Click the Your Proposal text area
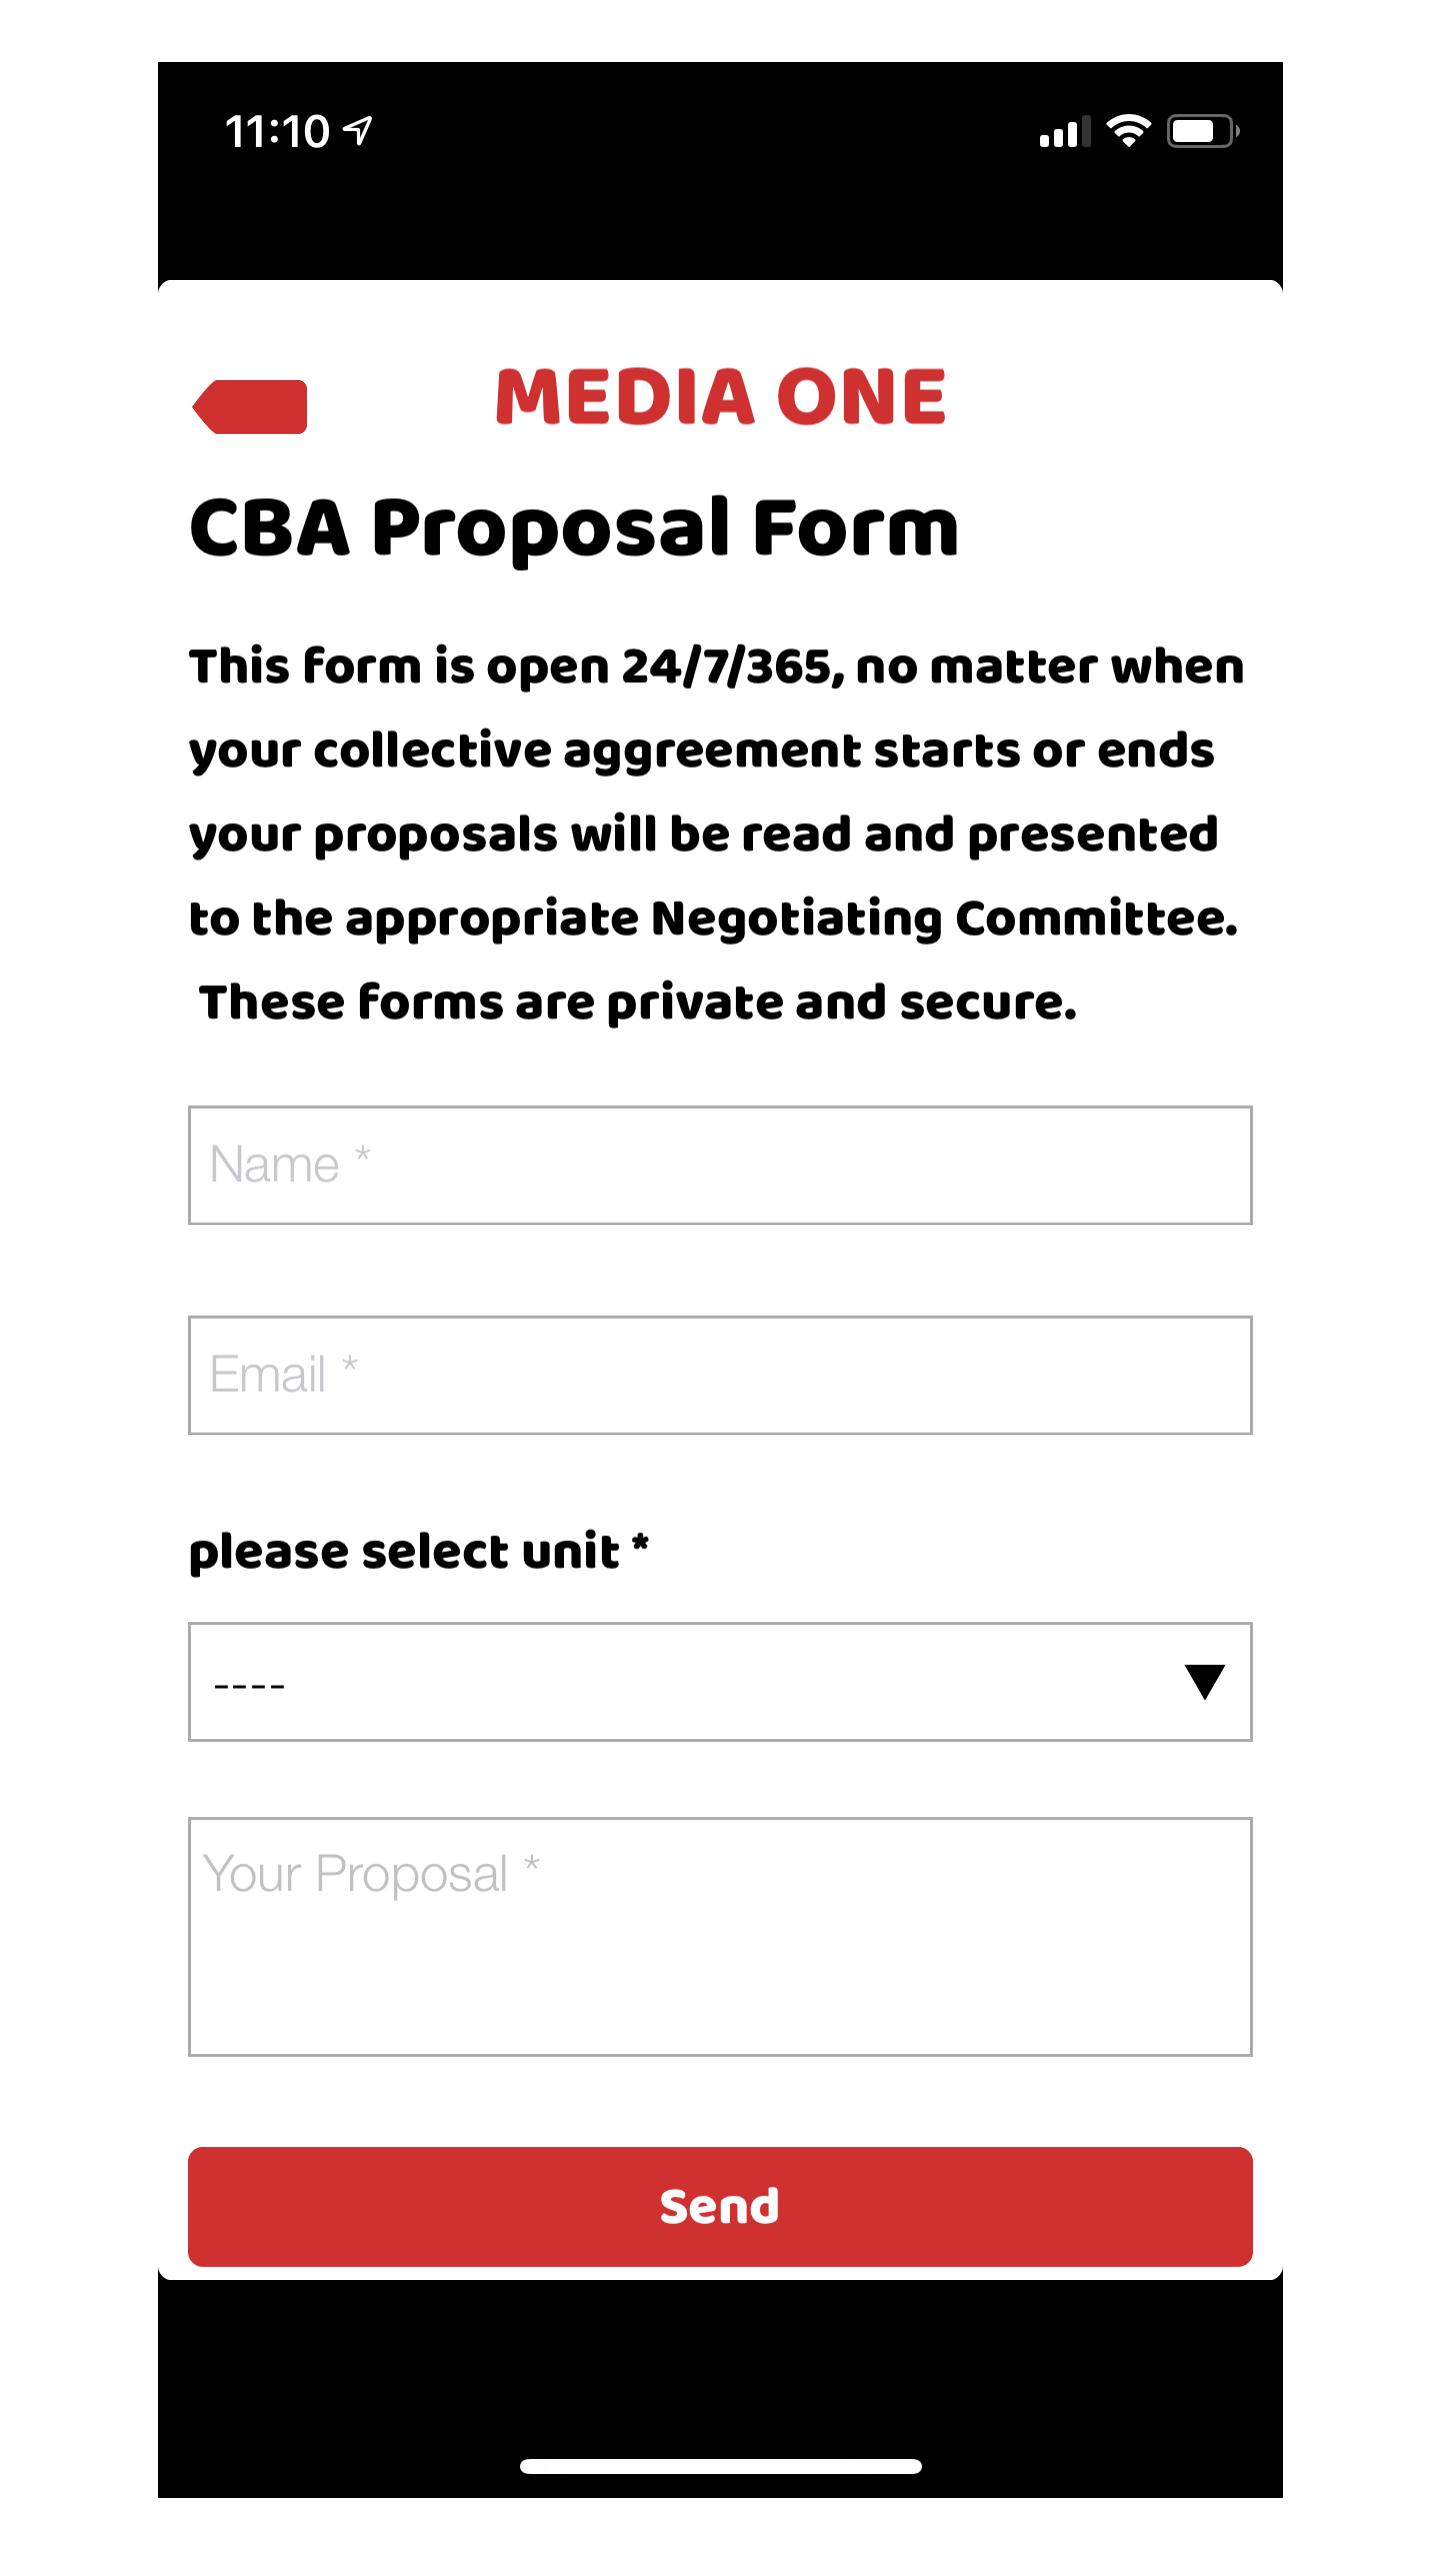Screen dimensions: 1440x2560 point(720,1937)
